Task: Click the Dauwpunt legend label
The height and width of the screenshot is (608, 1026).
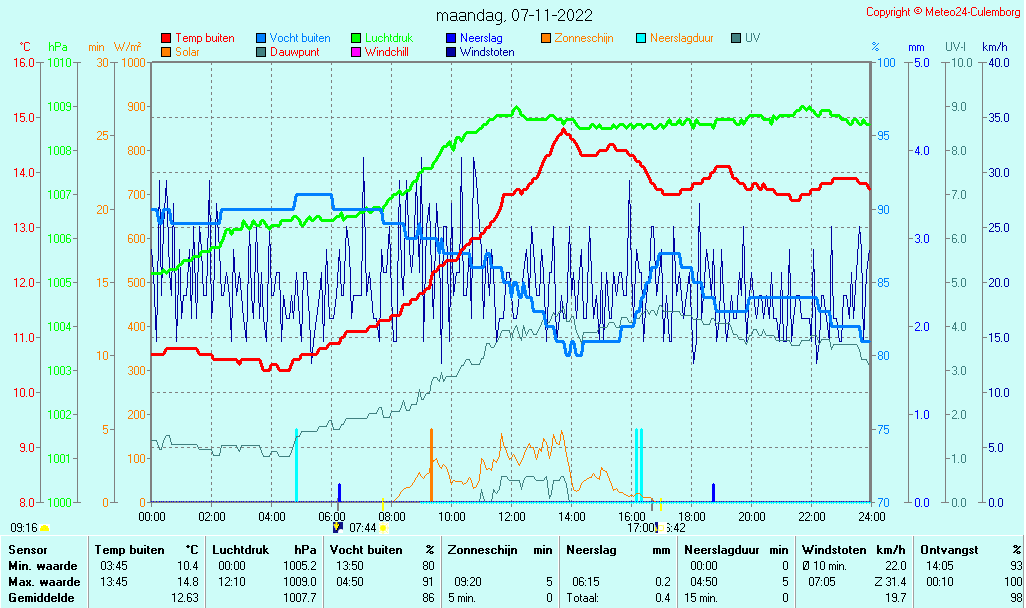Action: point(294,52)
